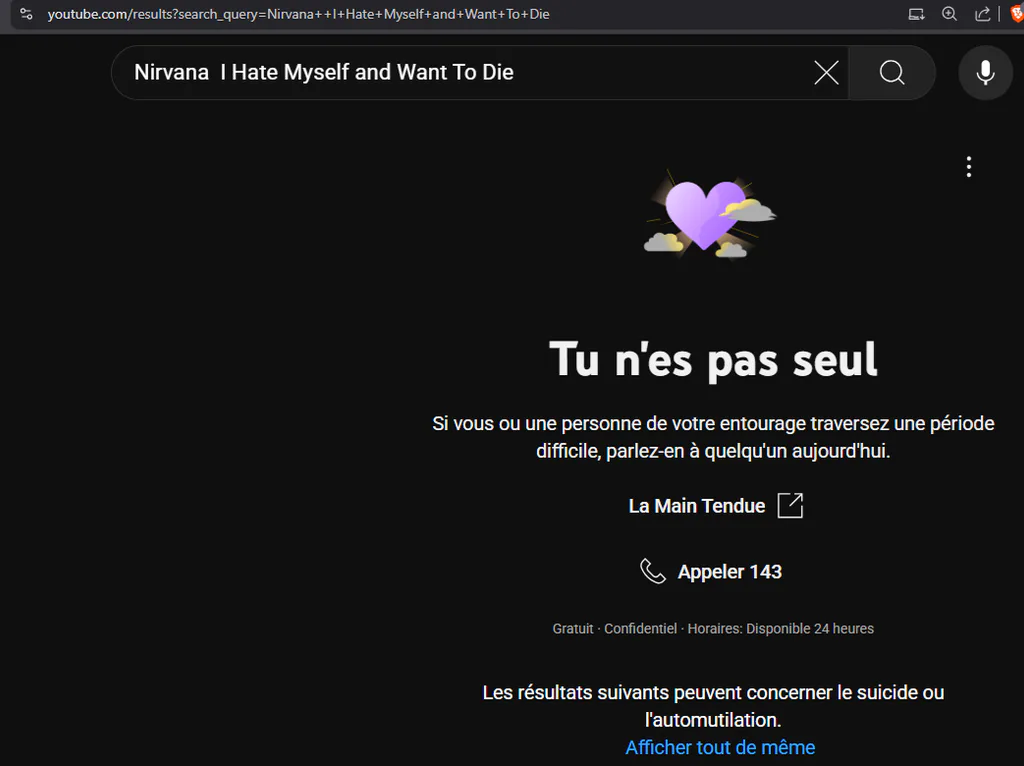Click Afficher tout de même link

tap(720, 747)
